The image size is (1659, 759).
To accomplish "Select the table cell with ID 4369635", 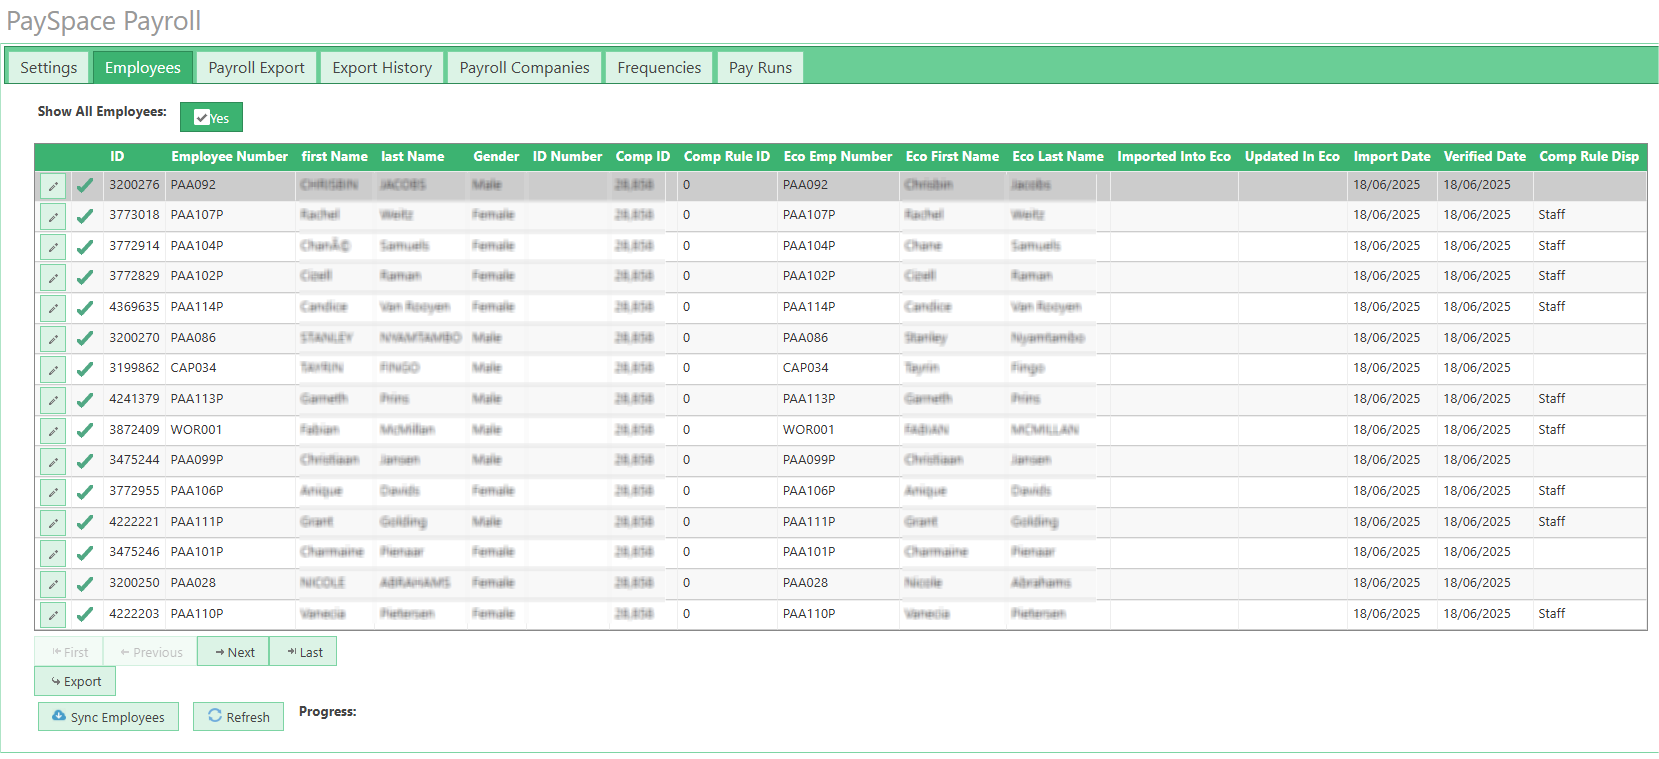I will 134,307.
